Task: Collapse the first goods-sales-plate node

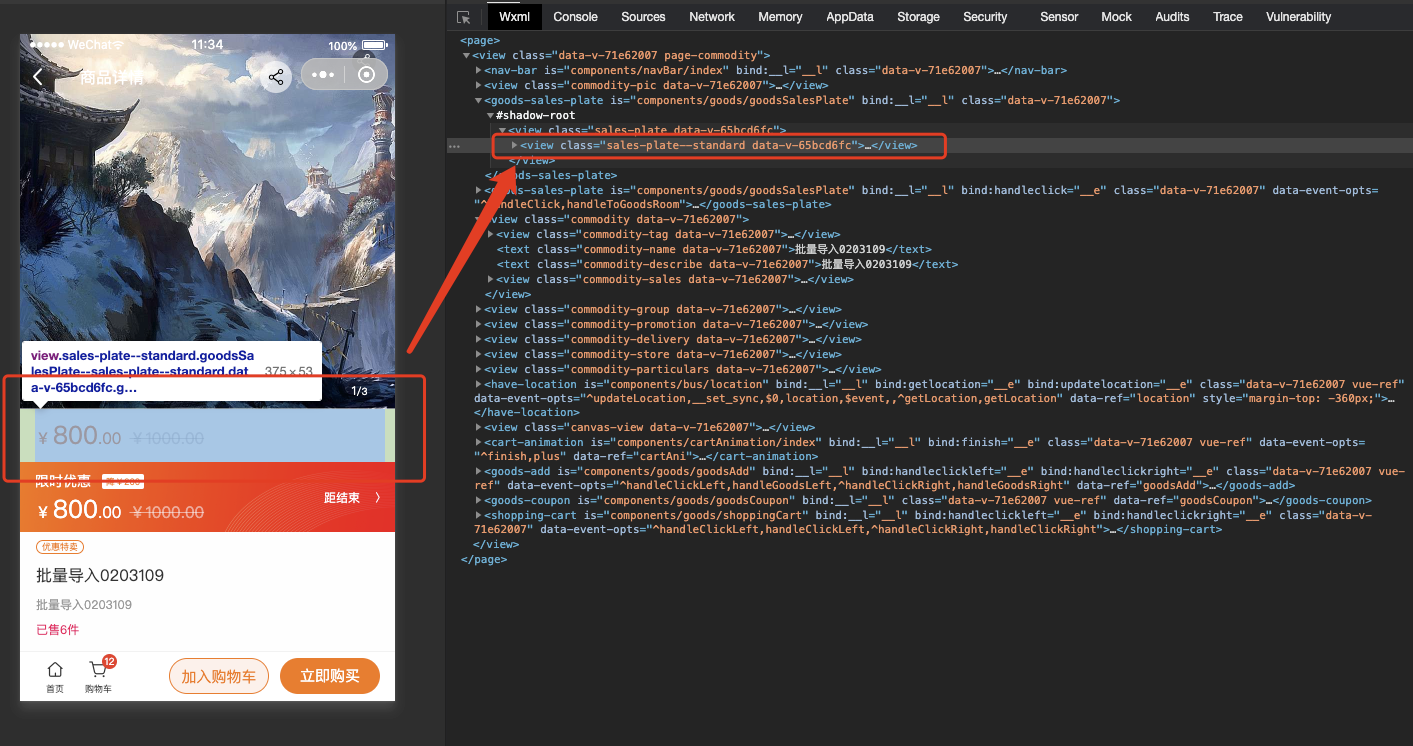Action: [478, 101]
